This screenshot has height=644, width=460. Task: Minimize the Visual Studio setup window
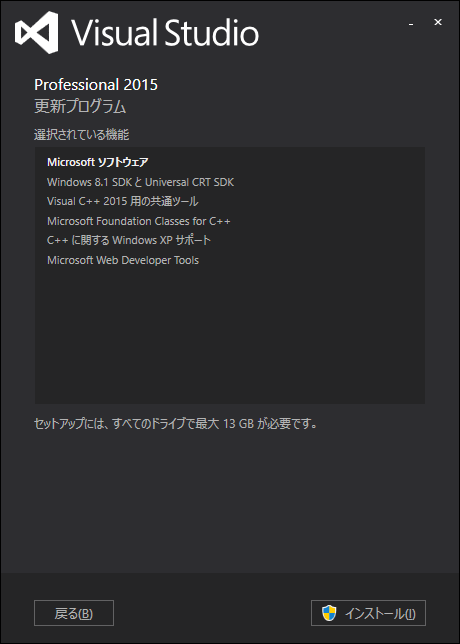click(411, 24)
